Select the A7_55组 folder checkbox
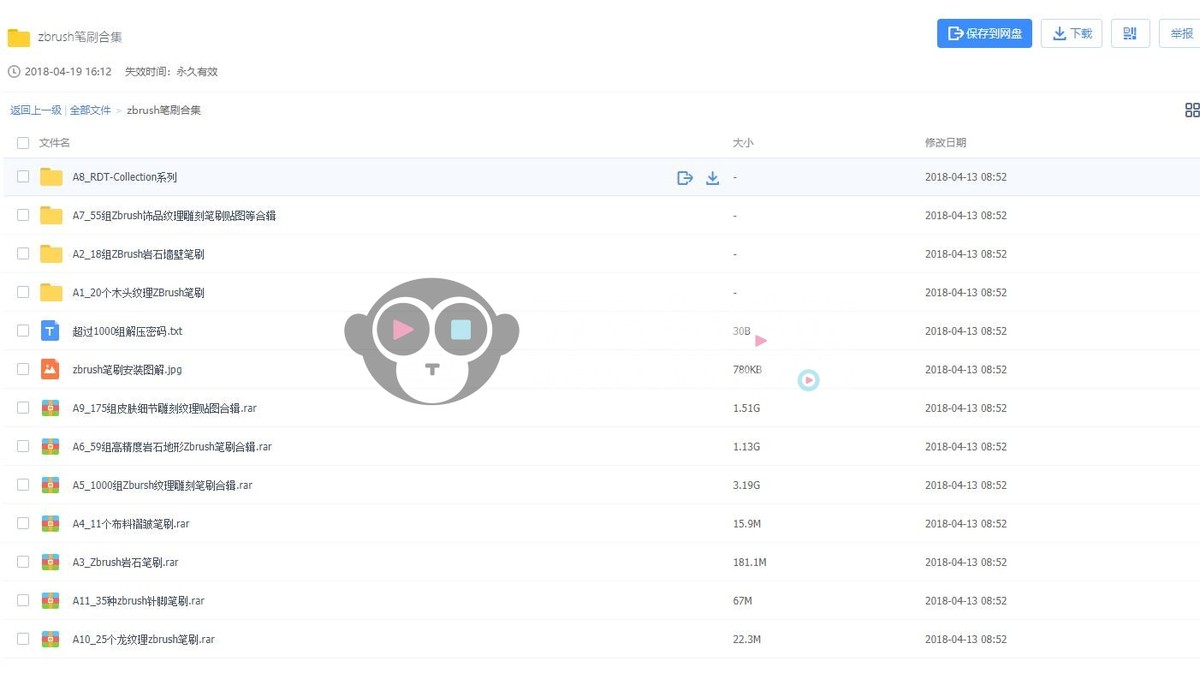 [23, 215]
